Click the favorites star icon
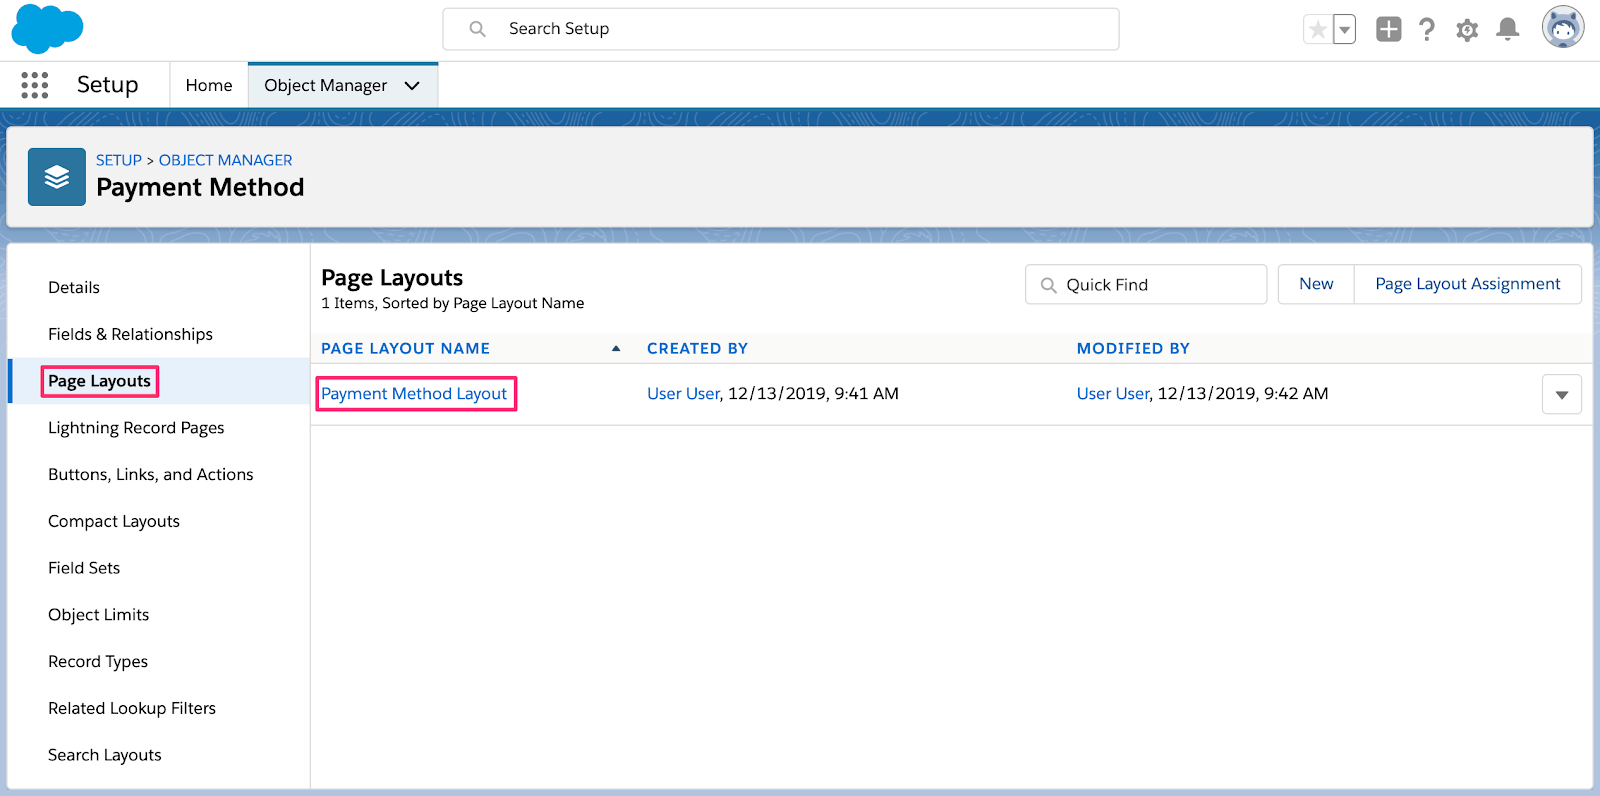Viewport: 1600px width, 796px height. point(1318,30)
